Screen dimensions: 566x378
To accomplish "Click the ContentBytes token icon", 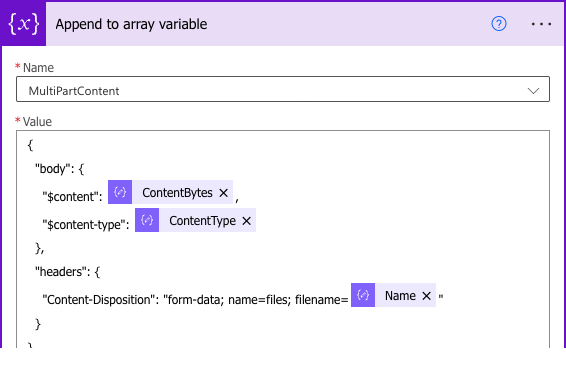I will (x=120, y=192).
